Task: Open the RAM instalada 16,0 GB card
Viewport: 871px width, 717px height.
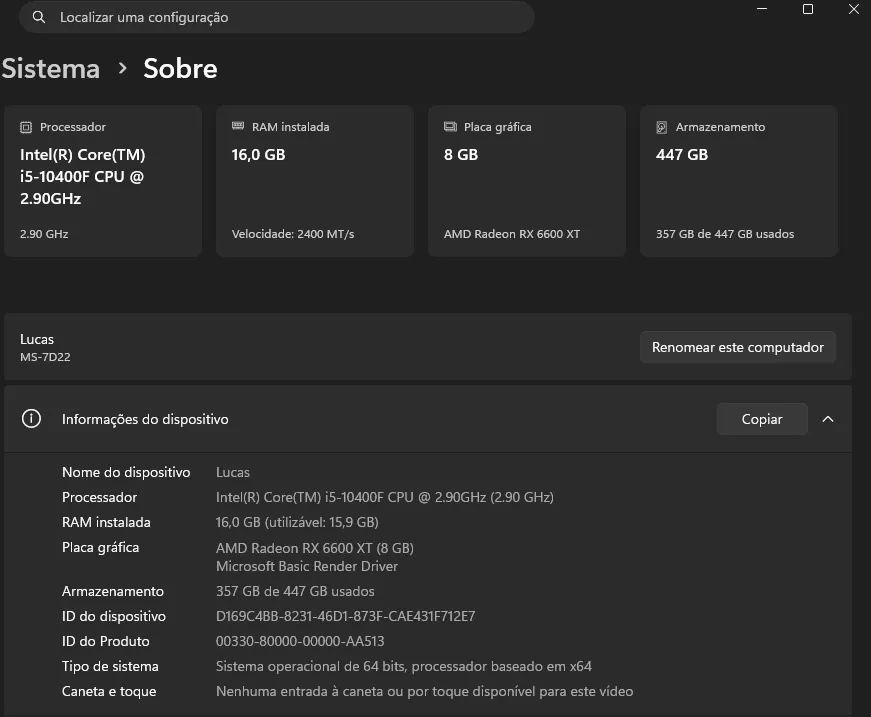Action: coord(315,181)
